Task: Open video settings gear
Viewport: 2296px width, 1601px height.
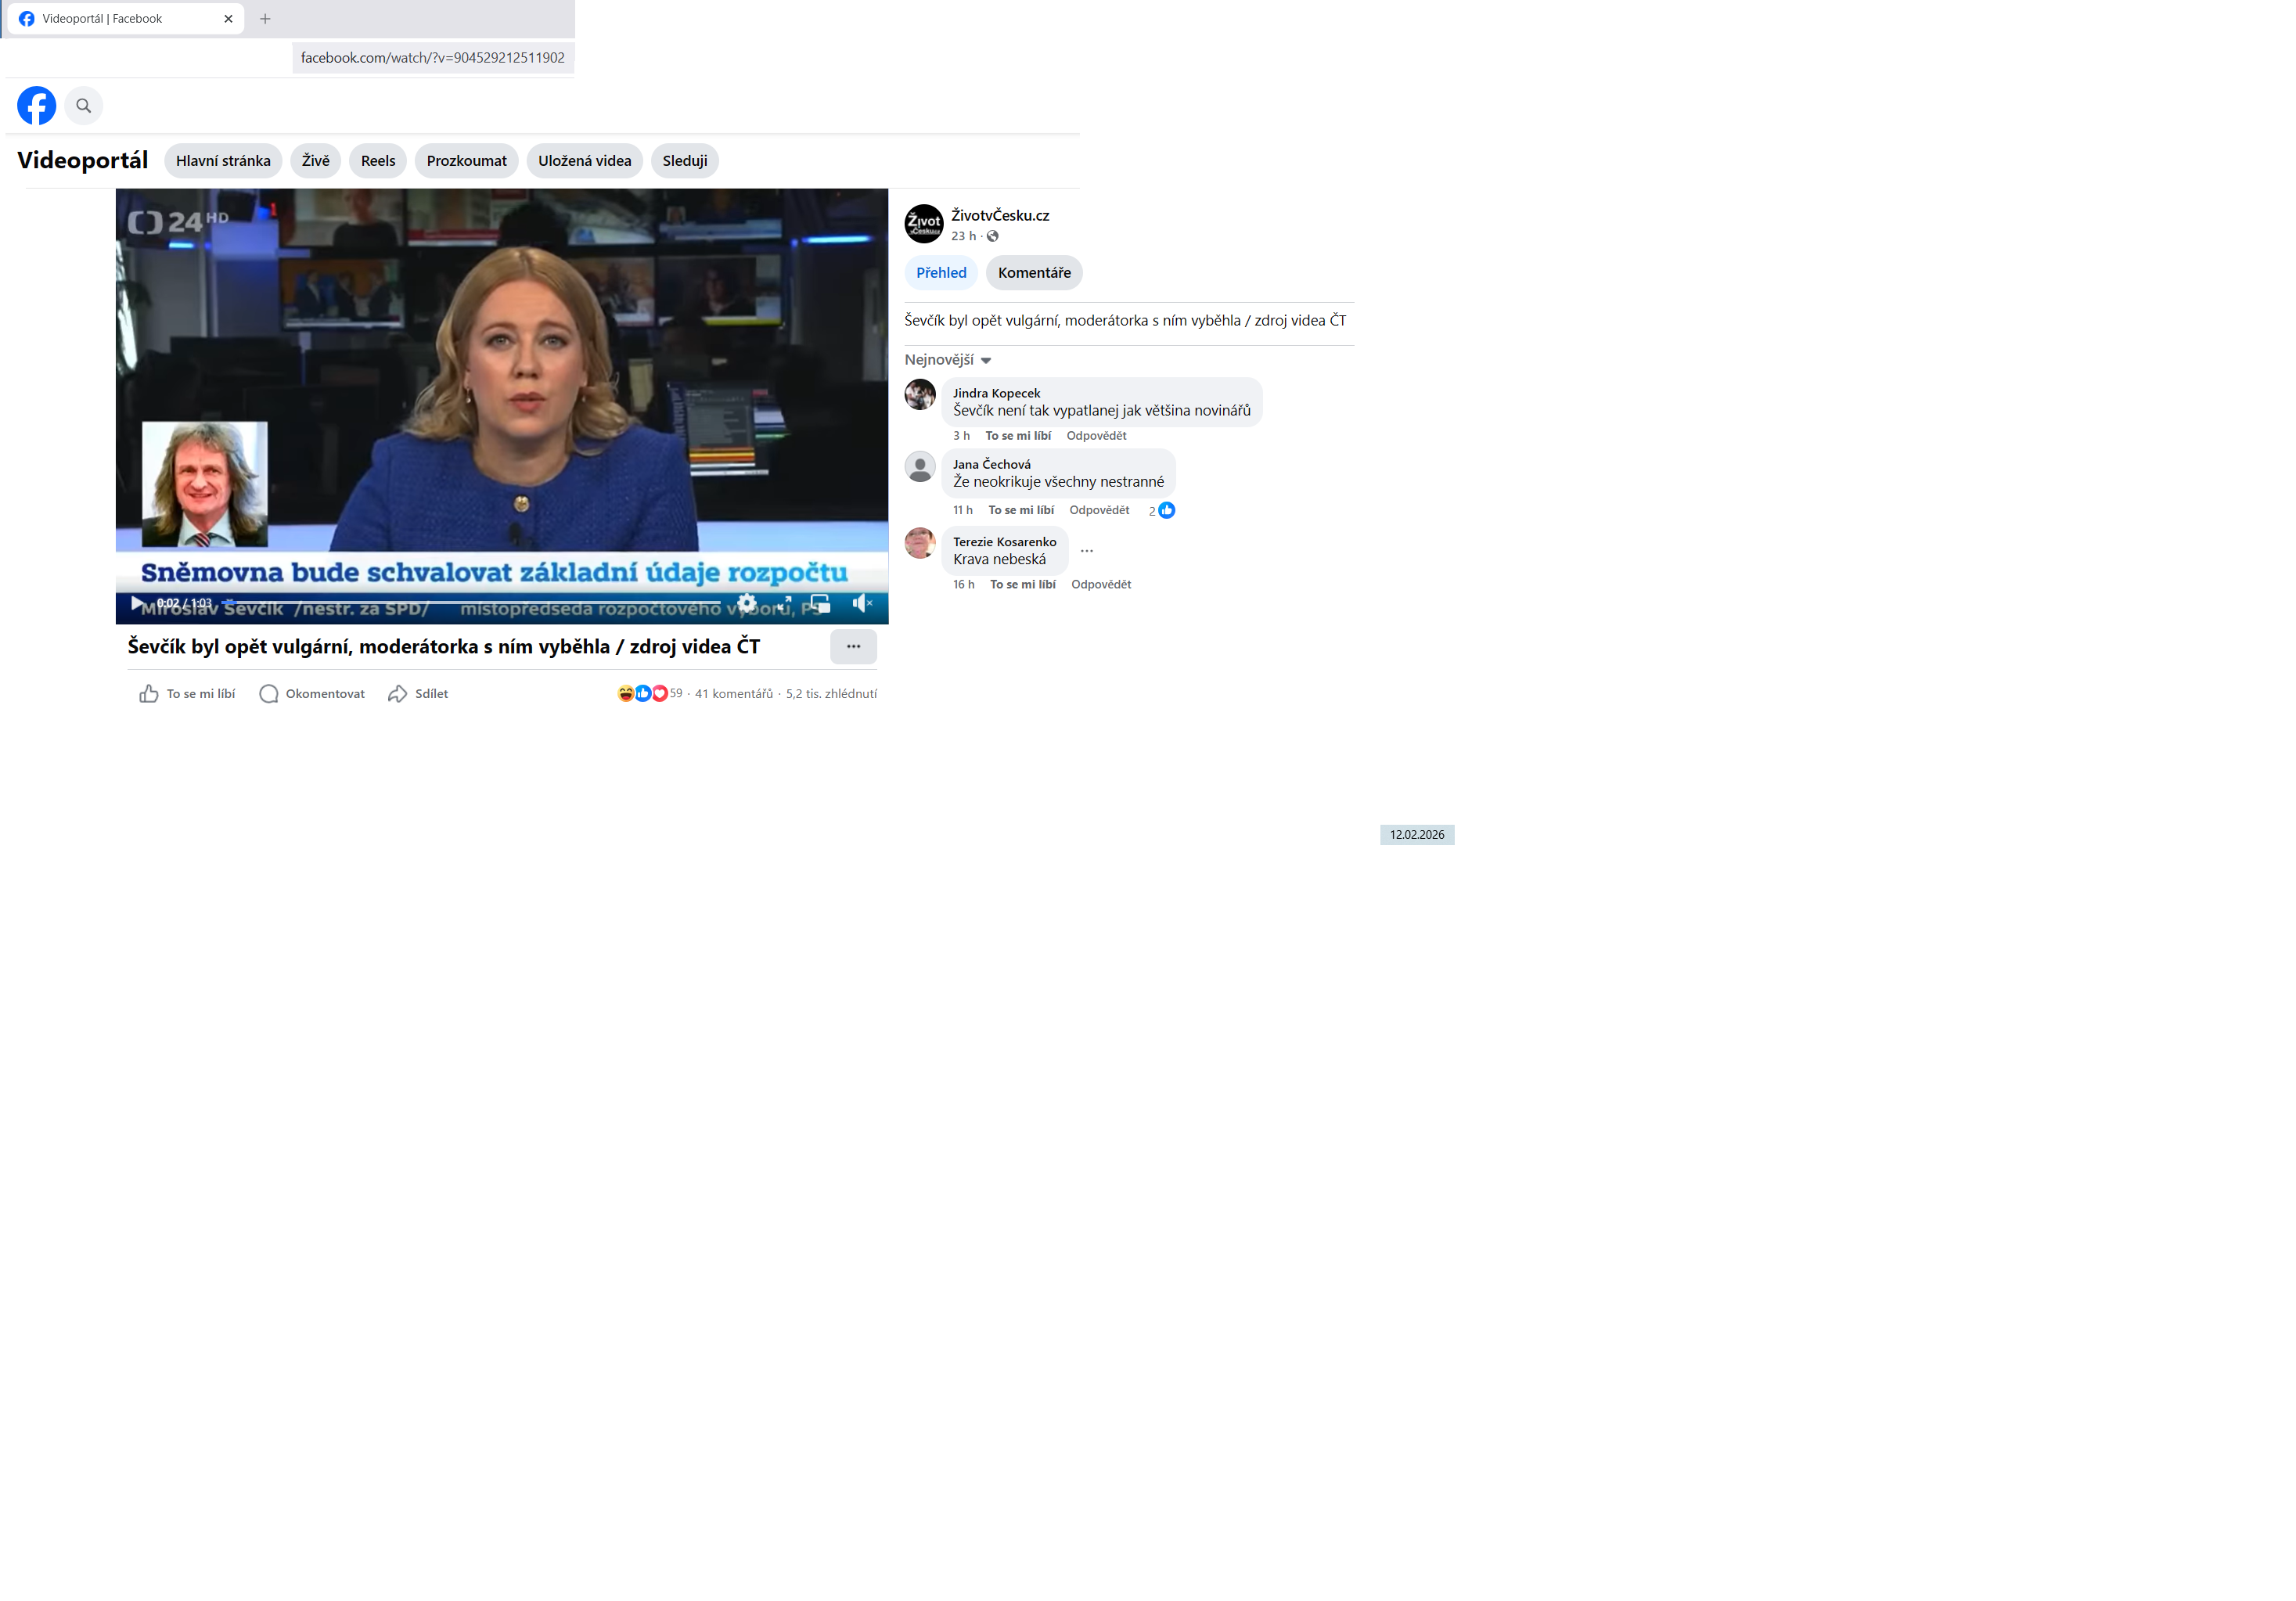Action: [747, 603]
